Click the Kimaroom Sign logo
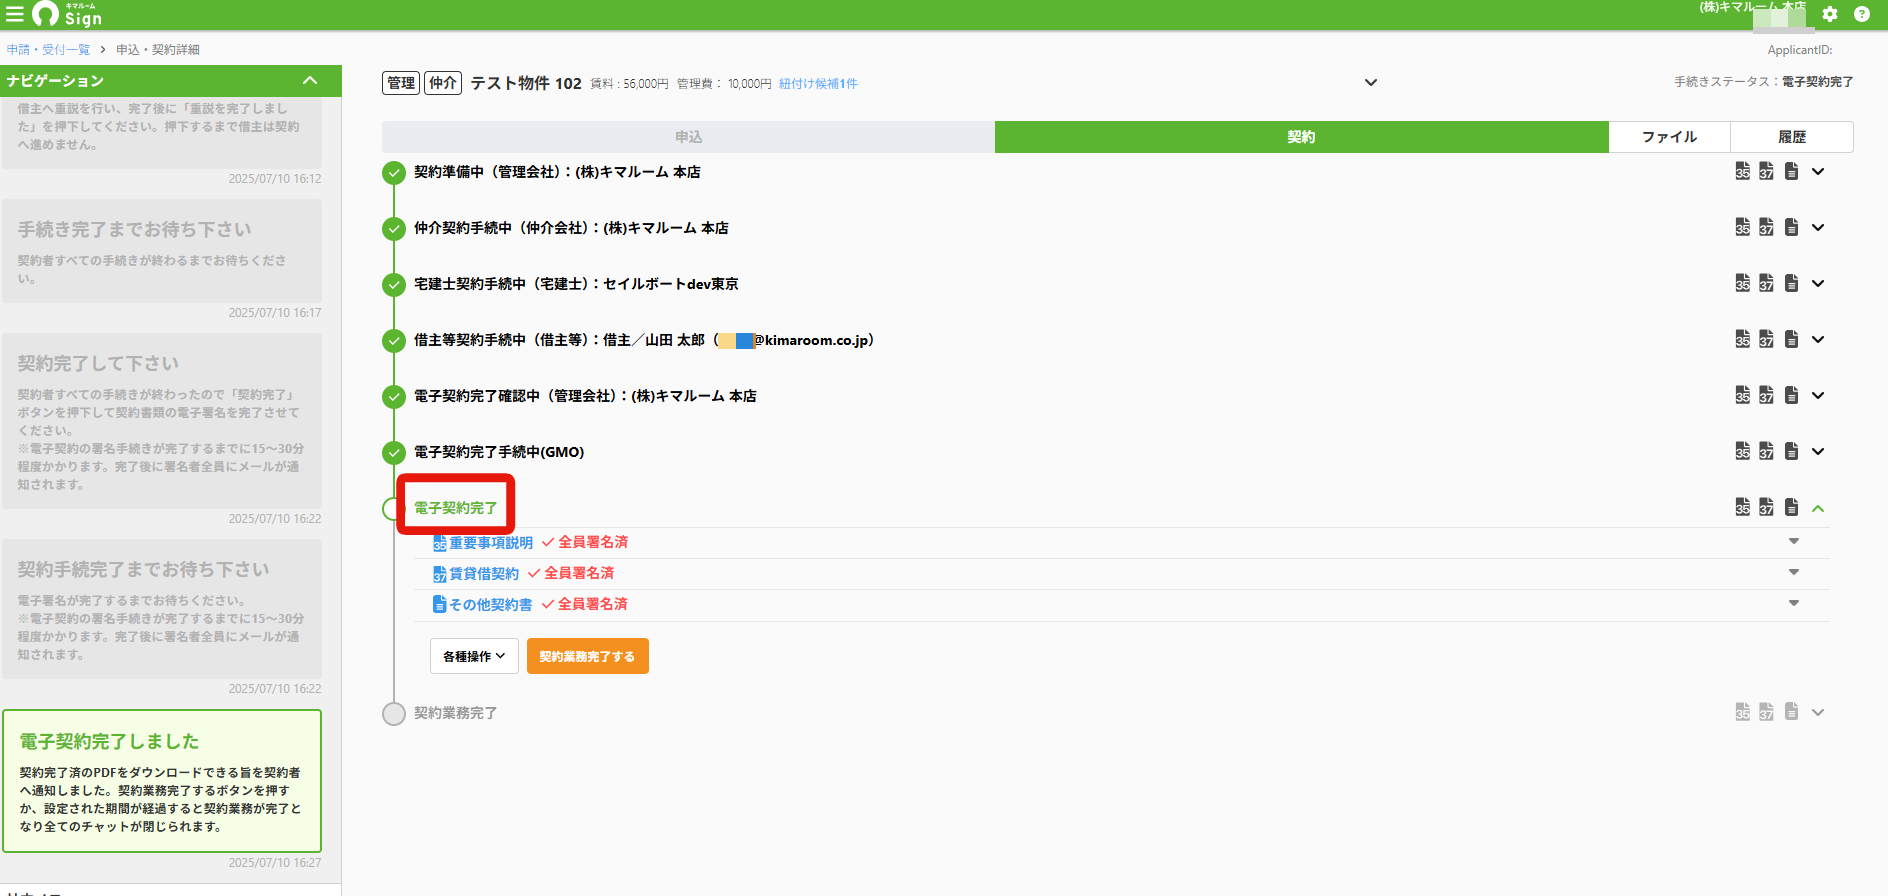The image size is (1888, 896). [67, 14]
